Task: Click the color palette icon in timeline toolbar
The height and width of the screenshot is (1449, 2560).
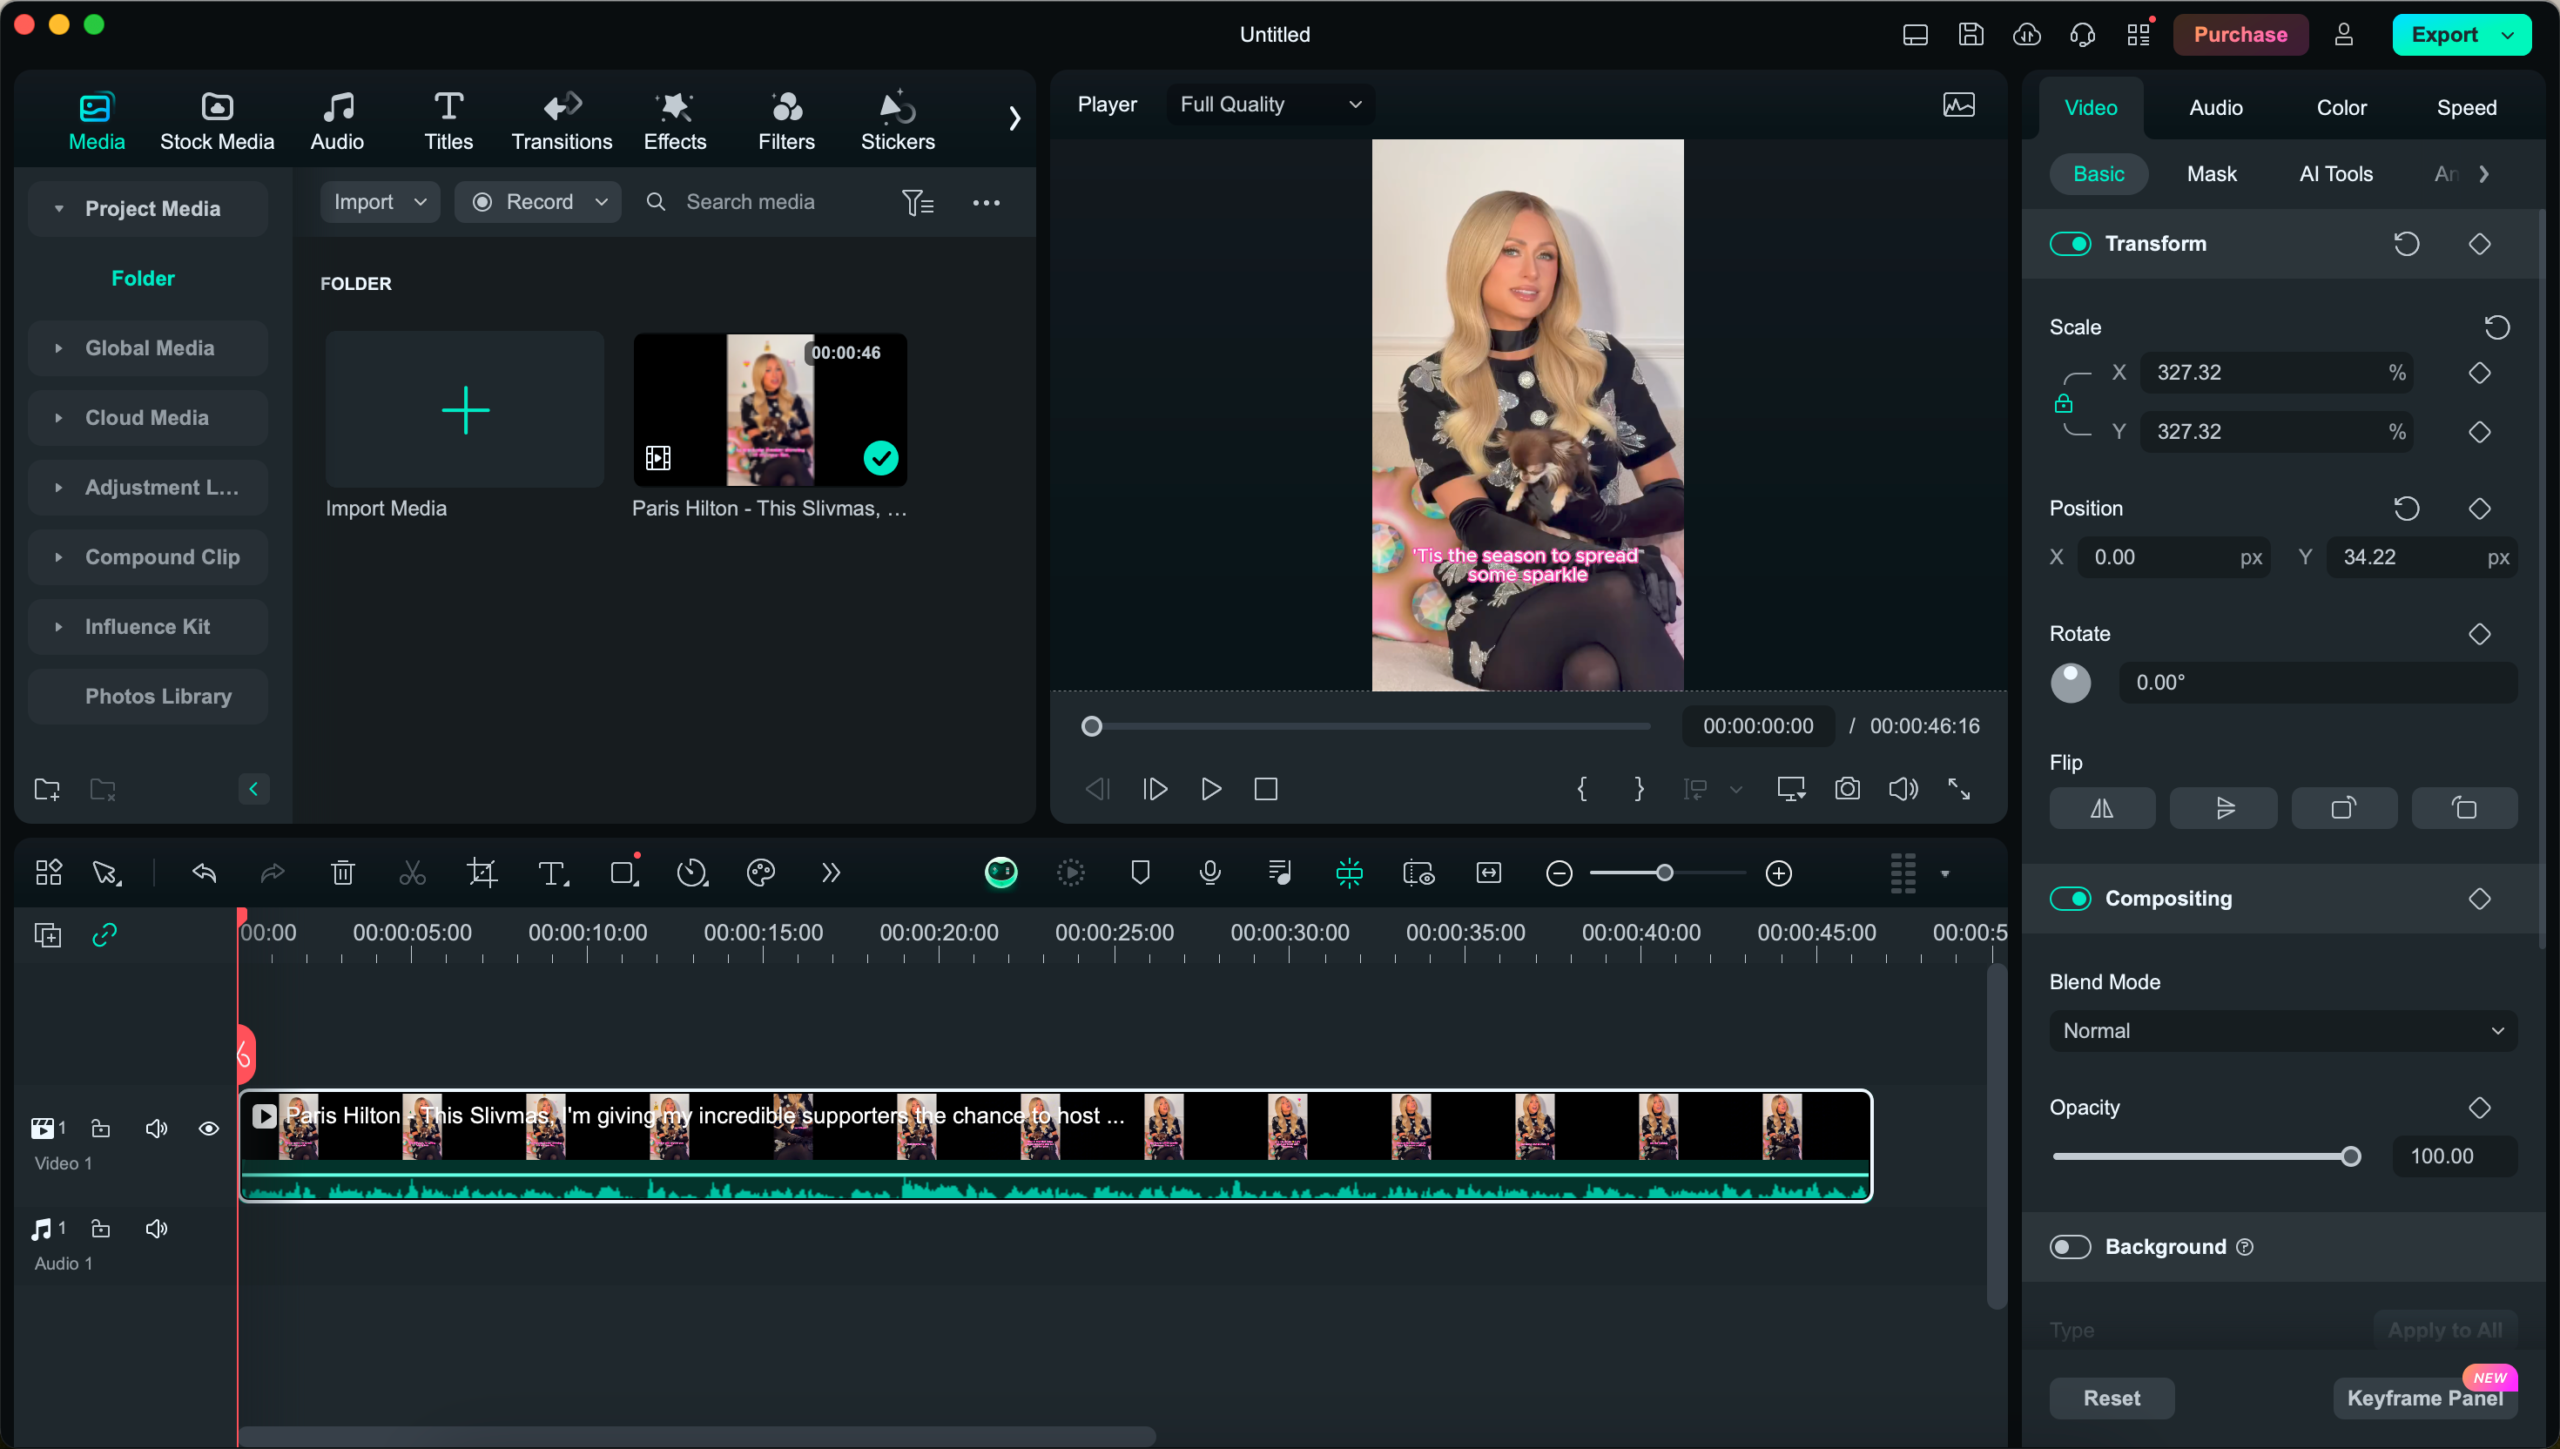Action: tap(761, 872)
